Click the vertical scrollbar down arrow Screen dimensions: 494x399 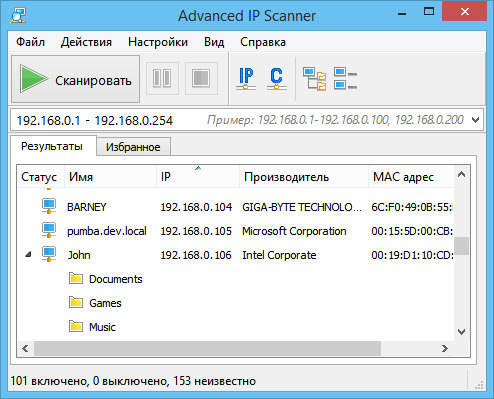(x=462, y=332)
